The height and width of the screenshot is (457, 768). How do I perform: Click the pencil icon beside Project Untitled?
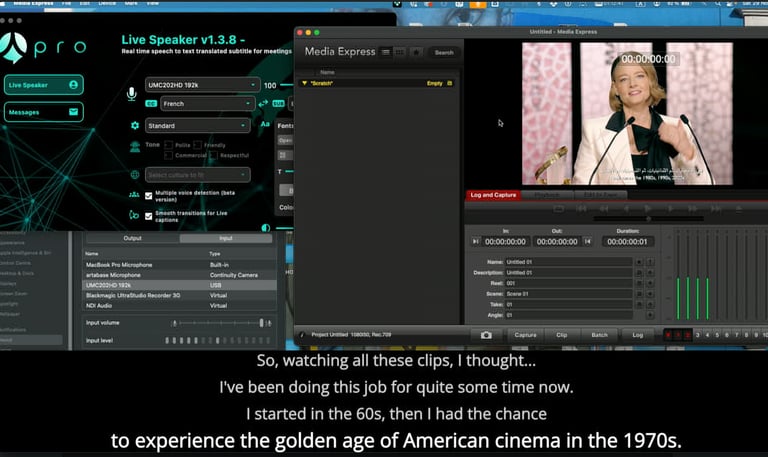coord(302,335)
